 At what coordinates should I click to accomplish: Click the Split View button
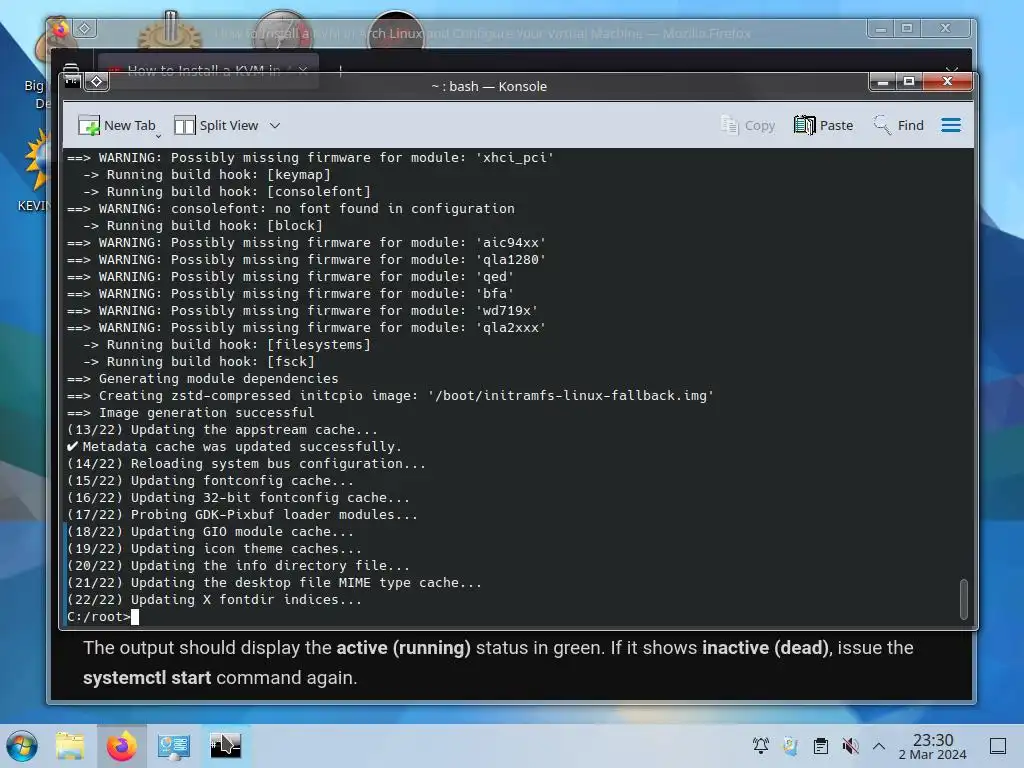216,125
